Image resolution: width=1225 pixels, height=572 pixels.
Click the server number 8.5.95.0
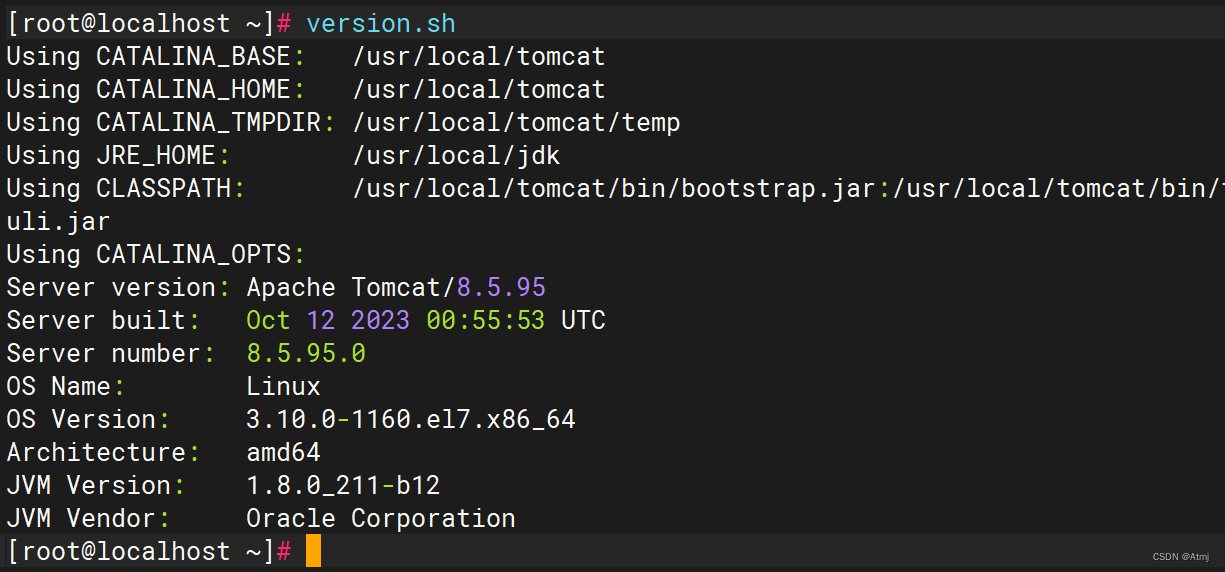306,353
